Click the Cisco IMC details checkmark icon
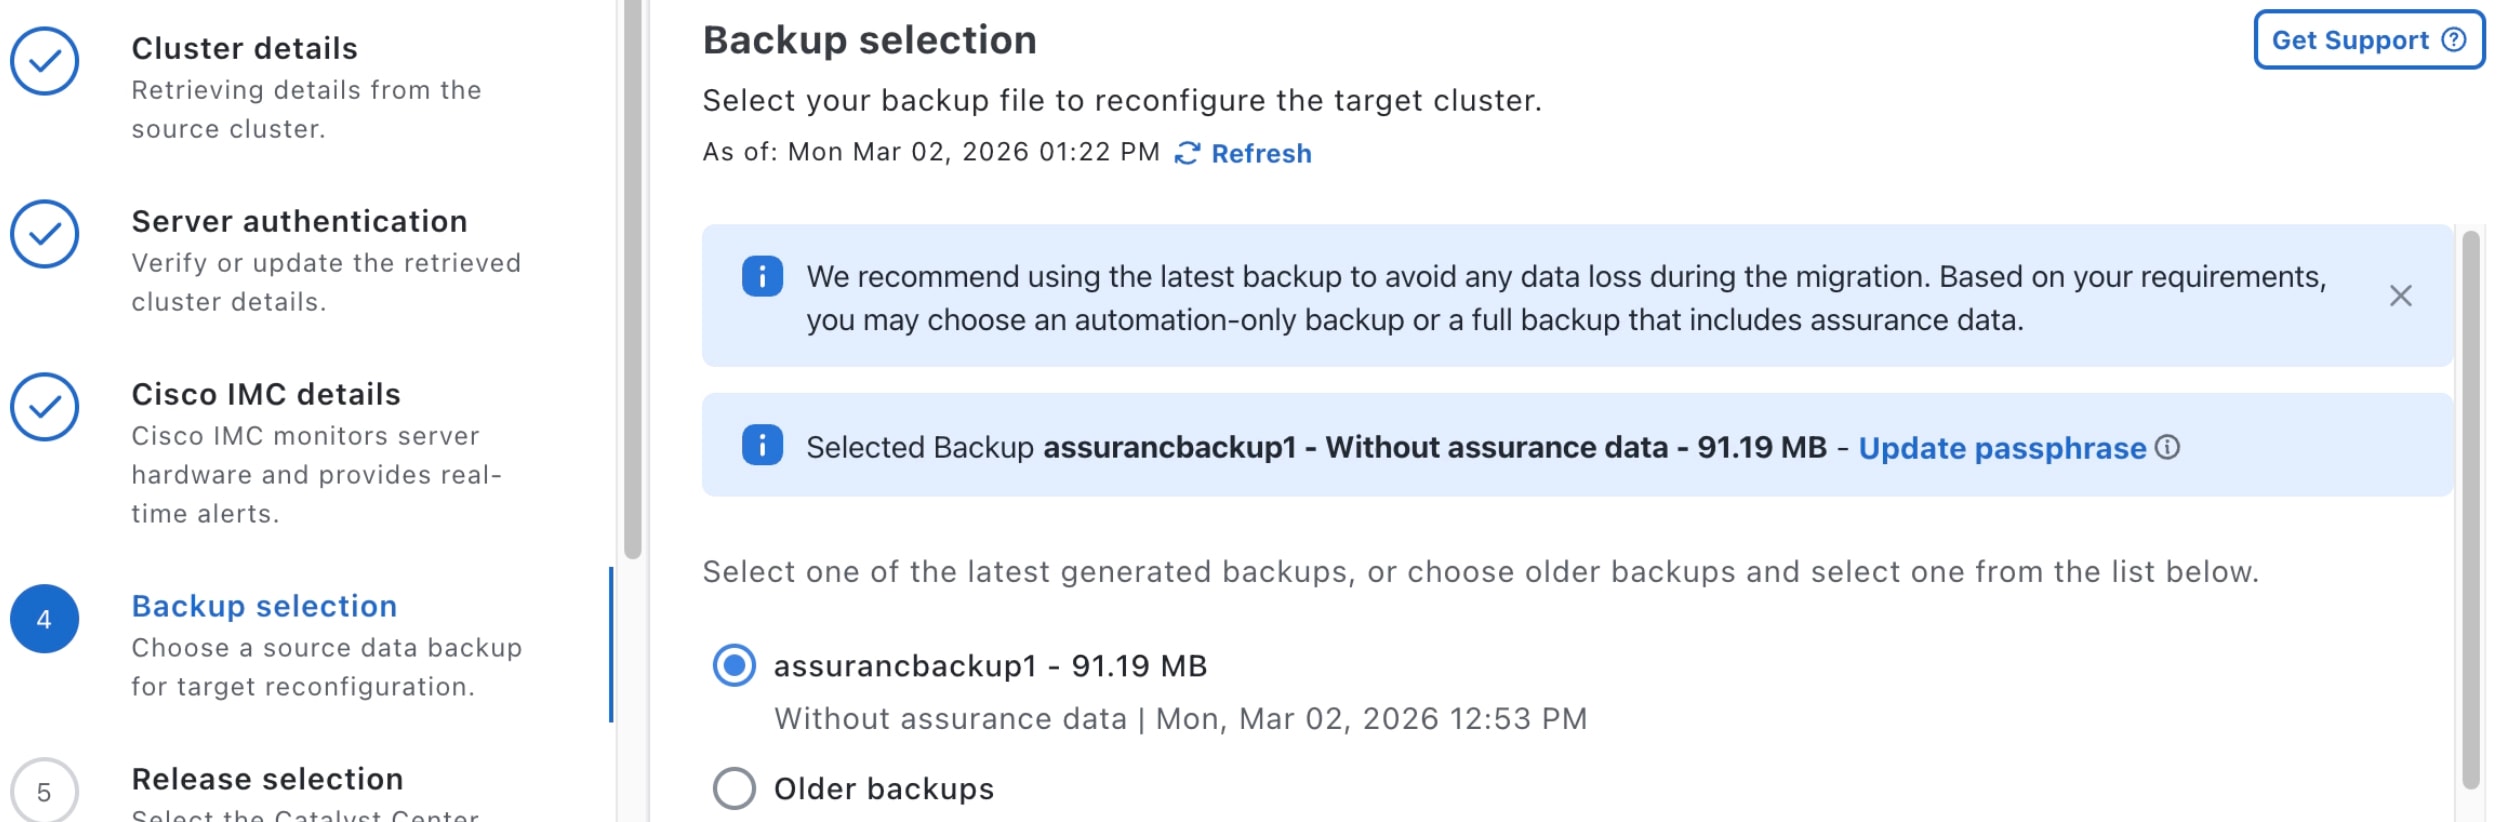 pyautogui.click(x=44, y=408)
